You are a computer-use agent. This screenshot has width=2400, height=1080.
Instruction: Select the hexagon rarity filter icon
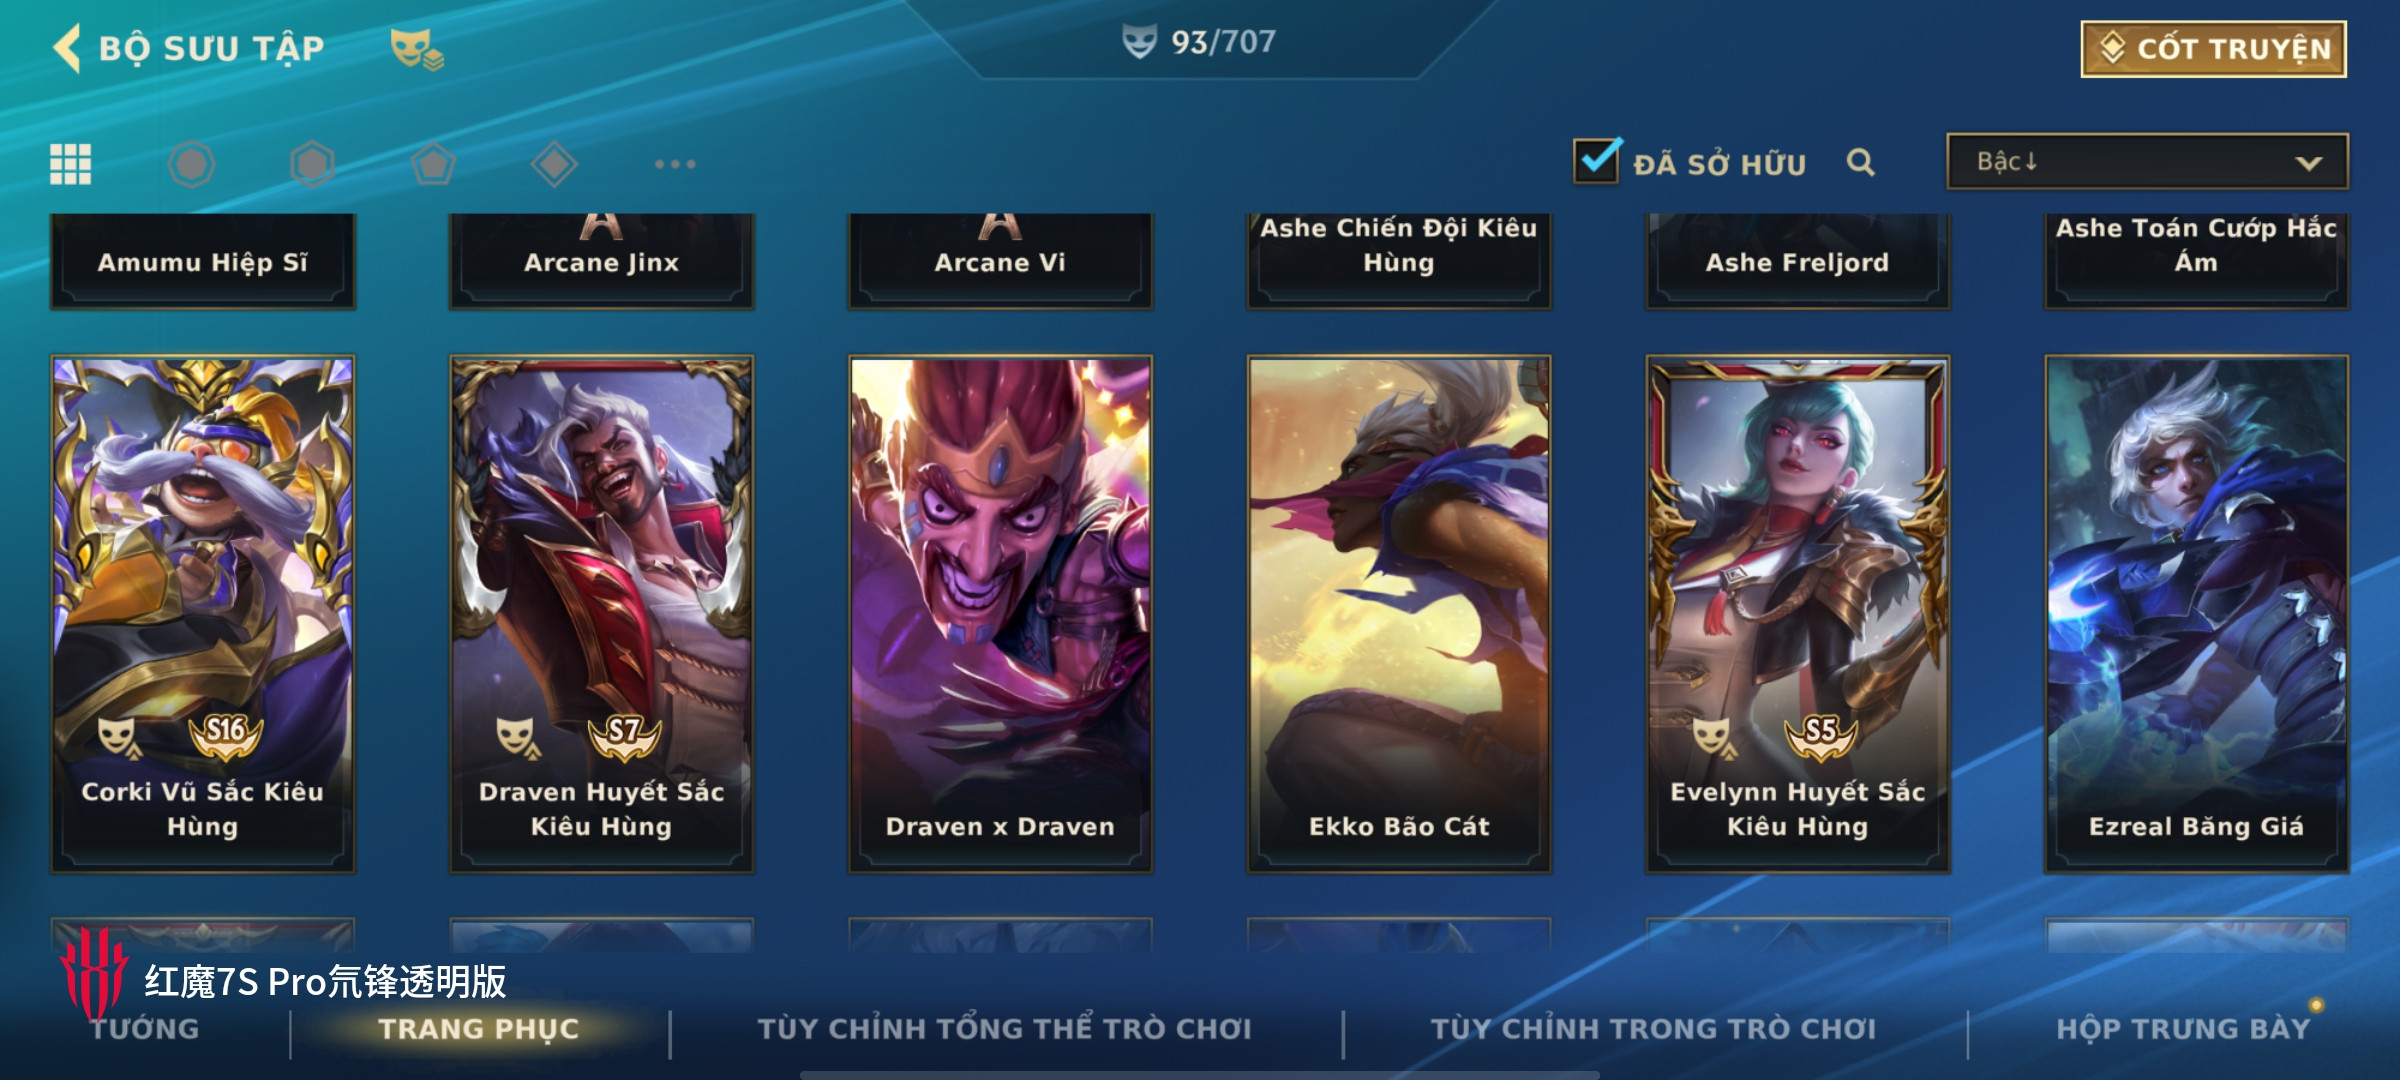point(312,164)
